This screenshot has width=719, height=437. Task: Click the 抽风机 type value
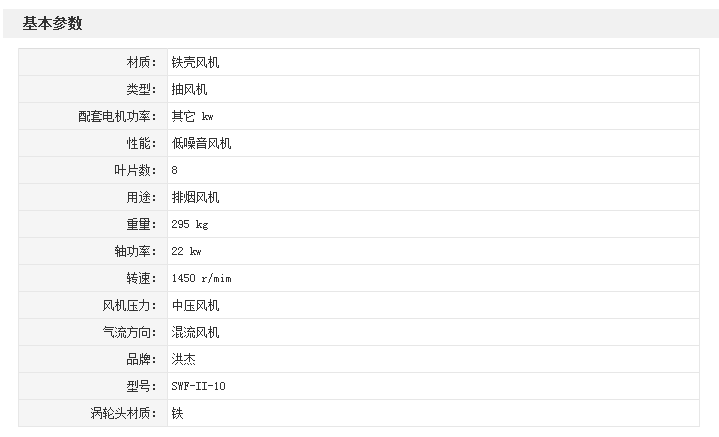coord(189,89)
